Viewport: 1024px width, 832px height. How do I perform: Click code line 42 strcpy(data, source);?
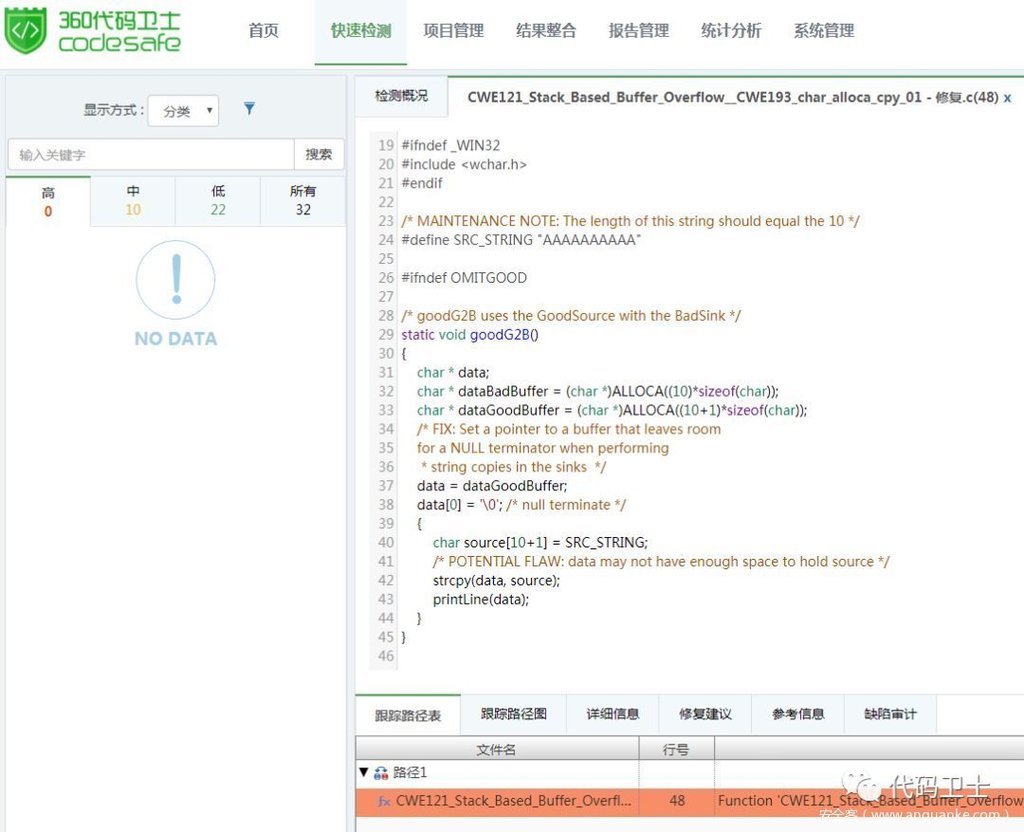pos(496,581)
